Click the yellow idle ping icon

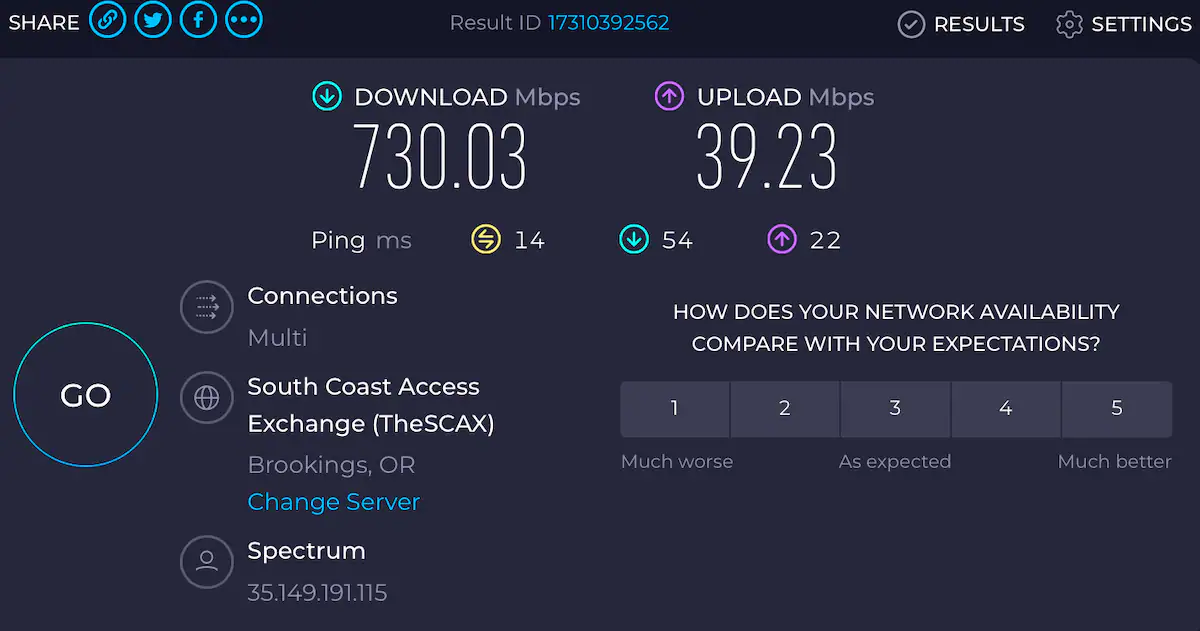point(485,240)
